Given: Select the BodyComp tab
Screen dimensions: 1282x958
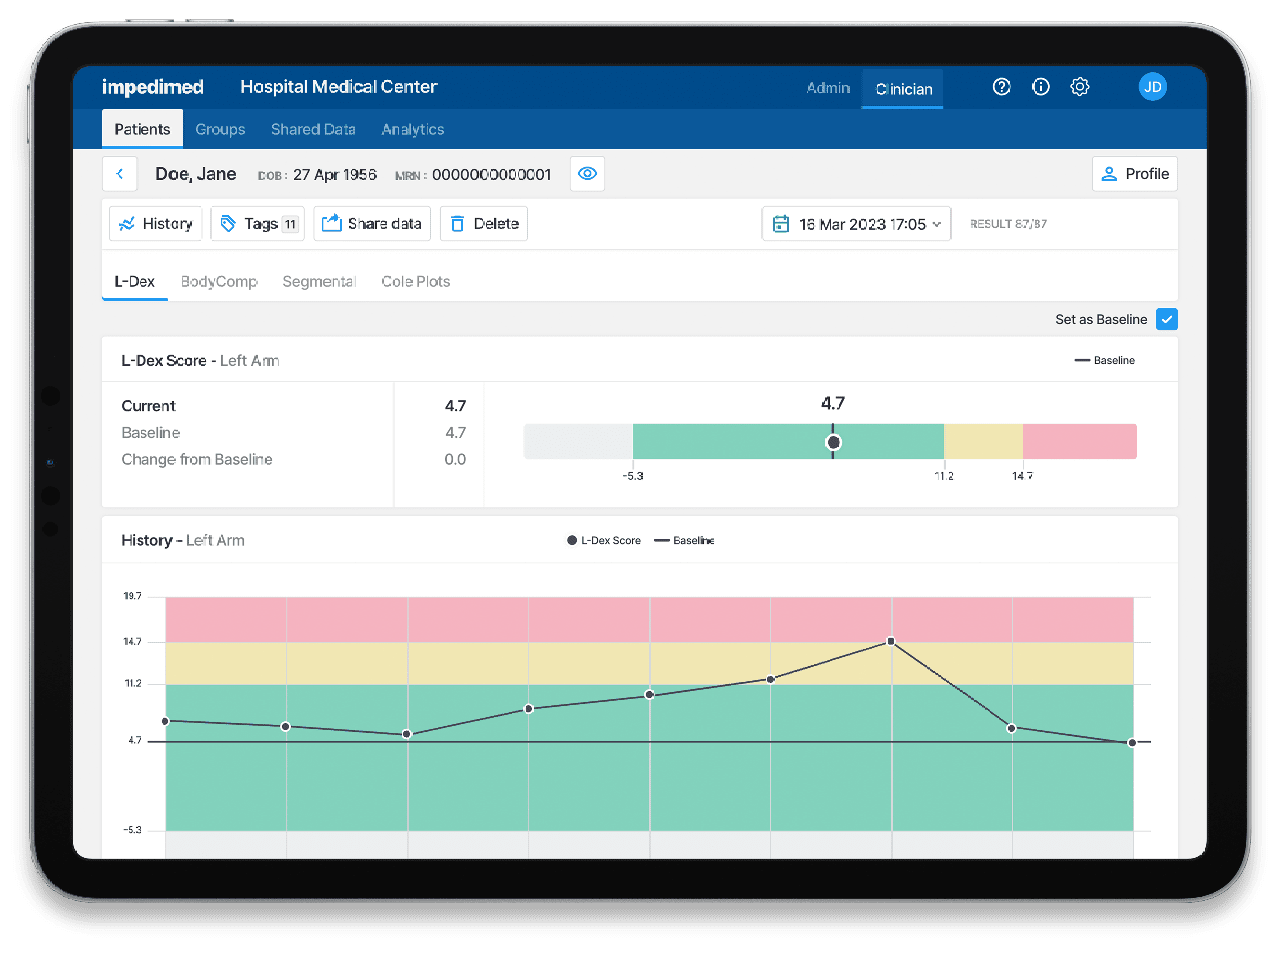Looking at the screenshot, I should click(219, 281).
